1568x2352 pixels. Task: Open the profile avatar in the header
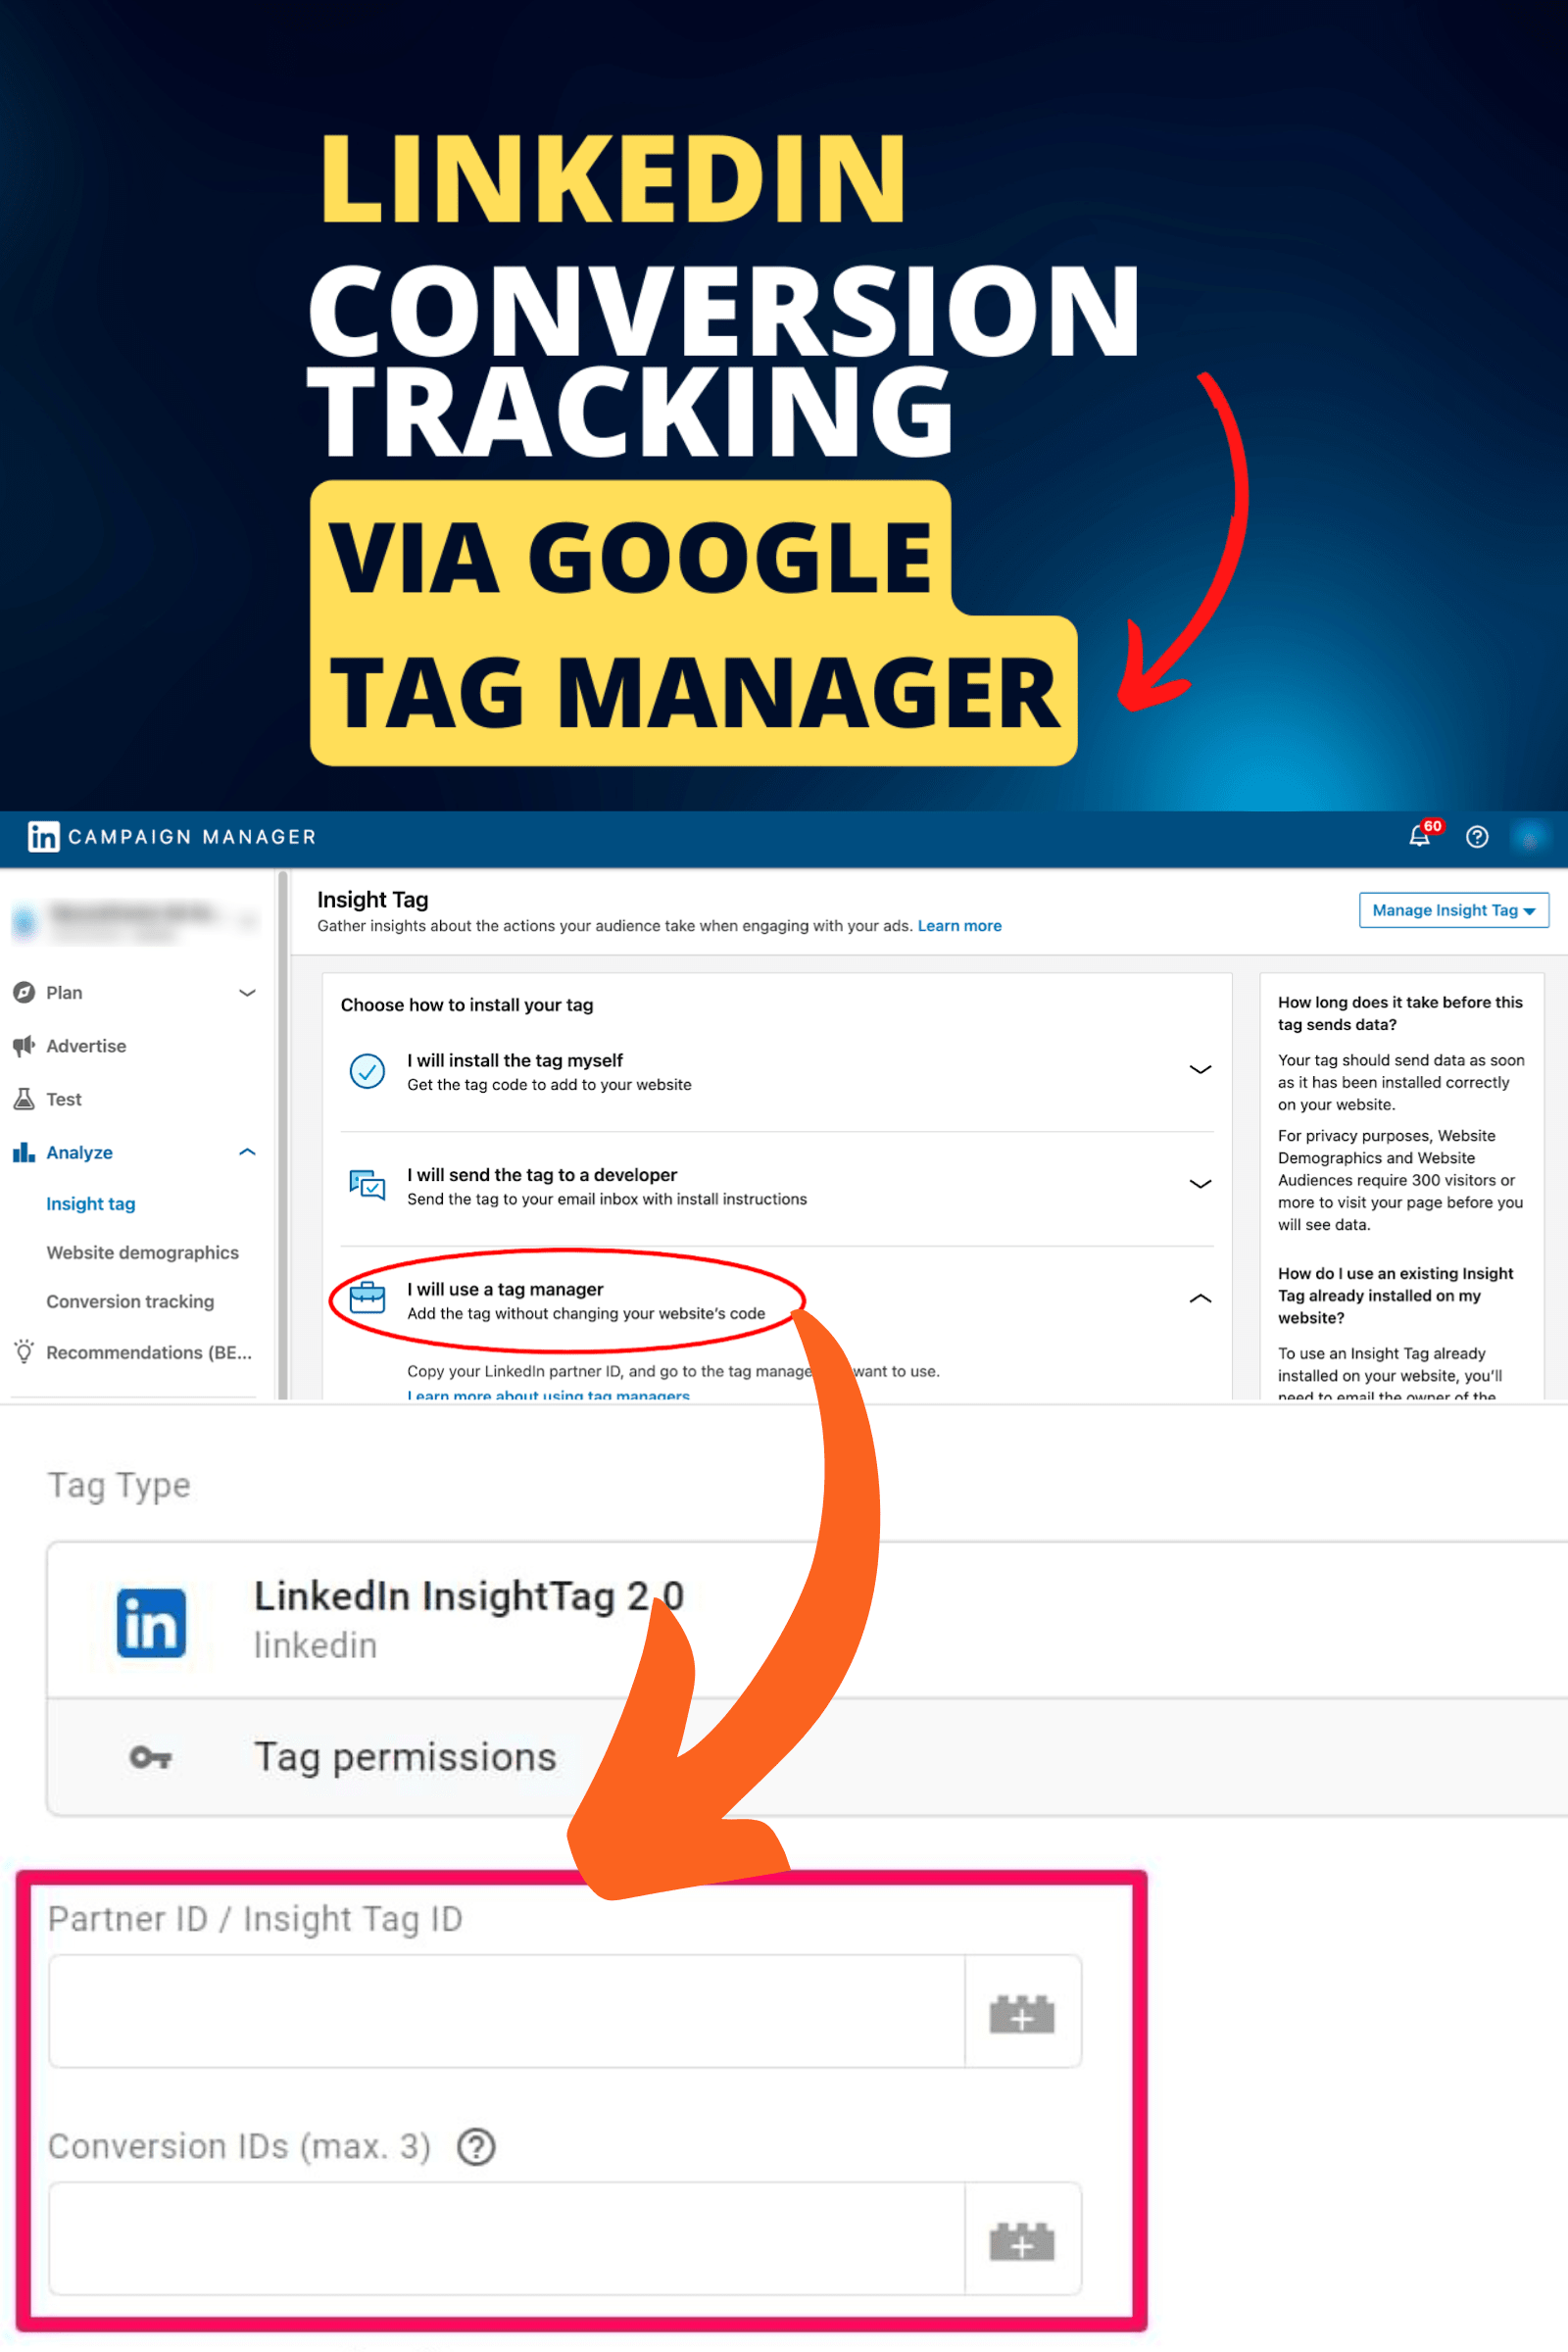[1530, 837]
